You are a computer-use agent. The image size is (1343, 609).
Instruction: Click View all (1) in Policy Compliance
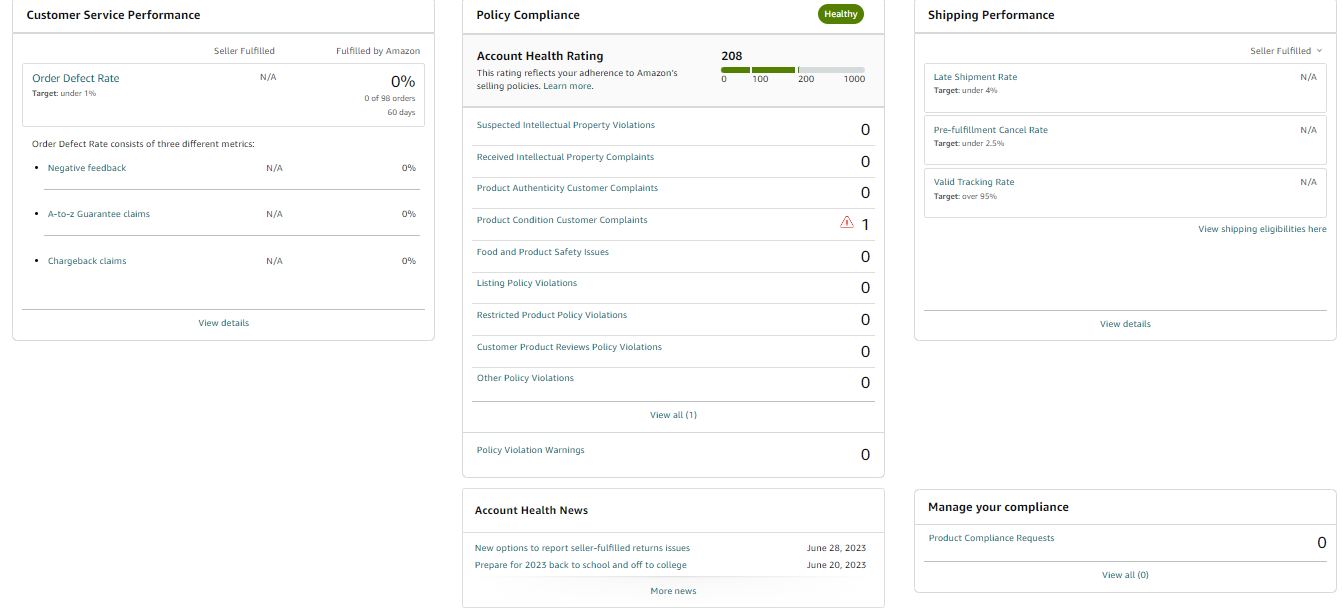click(673, 415)
